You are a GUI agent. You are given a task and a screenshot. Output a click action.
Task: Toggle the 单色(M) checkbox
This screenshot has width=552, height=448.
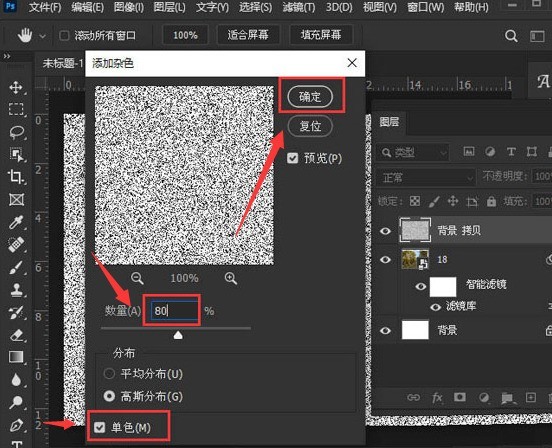click(100, 428)
